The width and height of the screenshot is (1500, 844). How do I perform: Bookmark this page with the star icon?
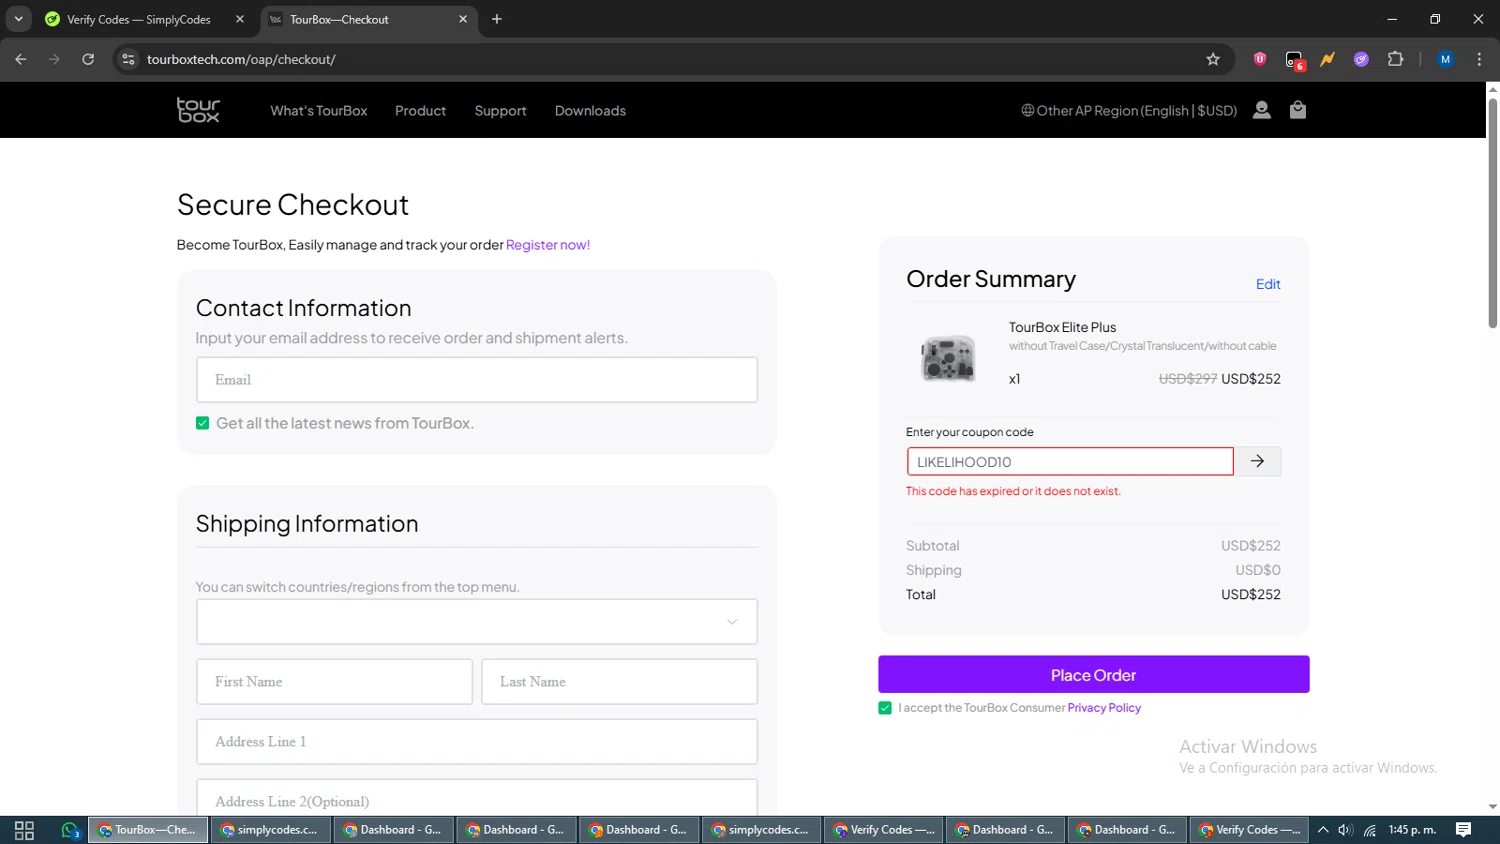pyautogui.click(x=1213, y=59)
